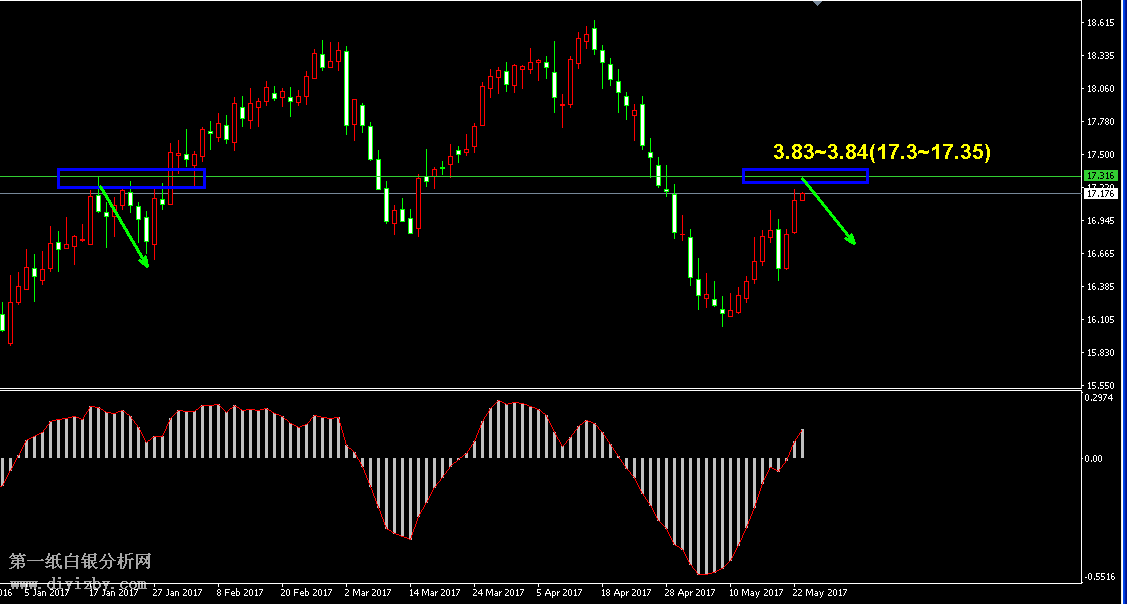Click the 16.105 price scale label

pyautogui.click(x=1100, y=320)
